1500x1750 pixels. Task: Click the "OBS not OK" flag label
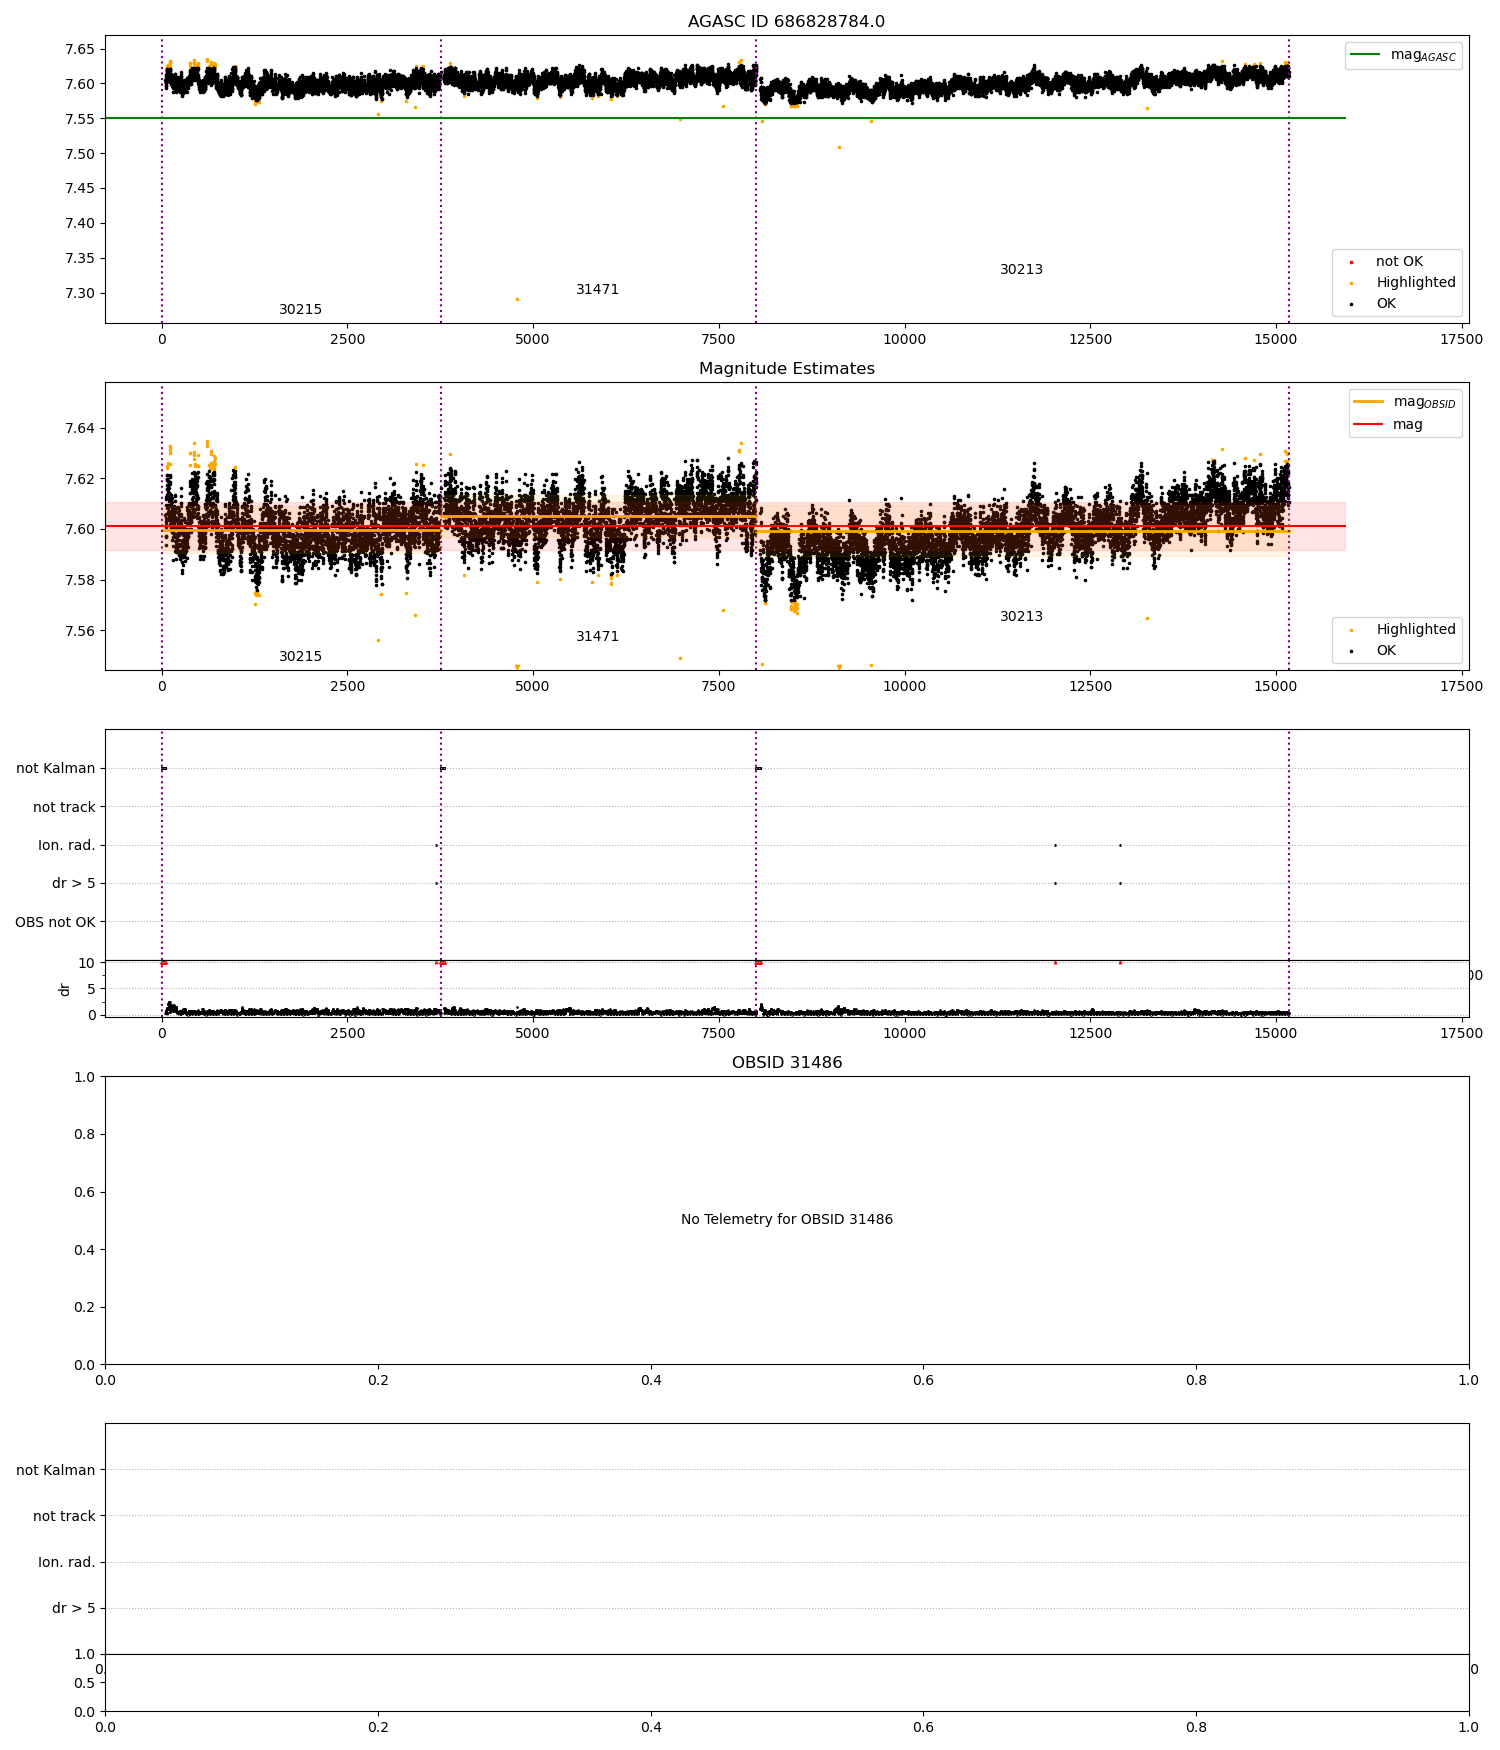pyautogui.click(x=55, y=922)
